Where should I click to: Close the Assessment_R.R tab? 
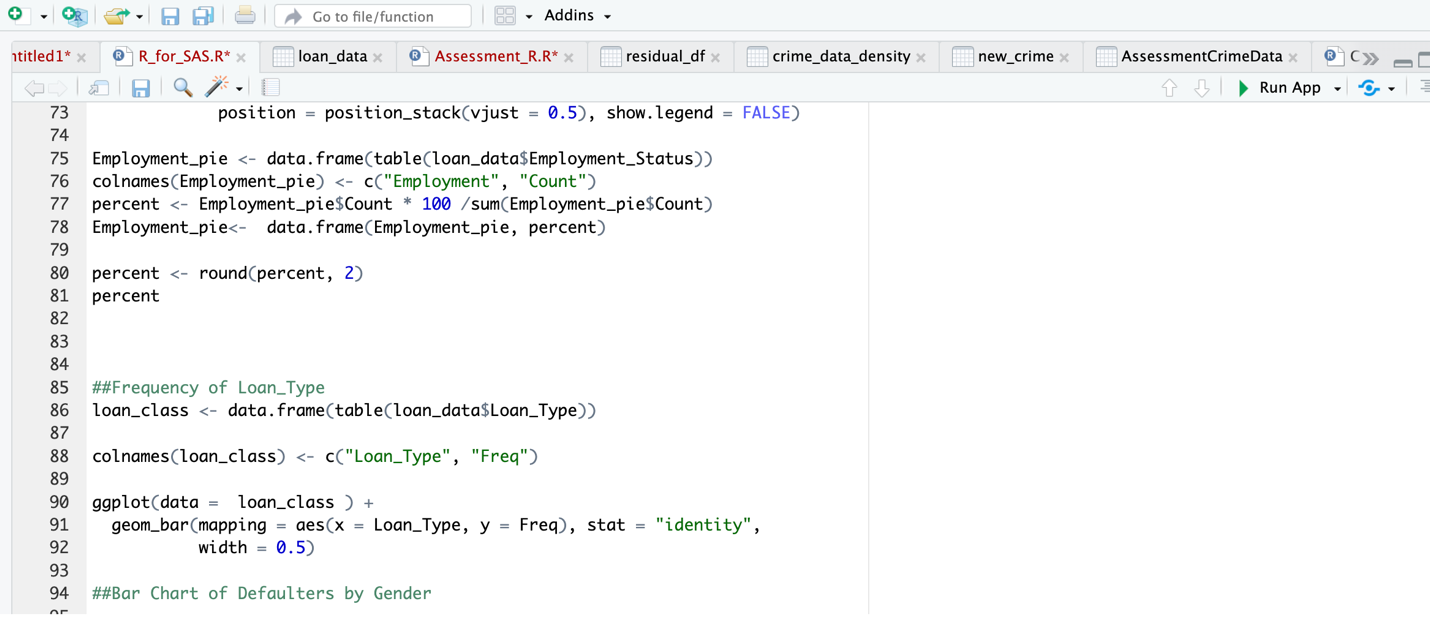(x=569, y=58)
